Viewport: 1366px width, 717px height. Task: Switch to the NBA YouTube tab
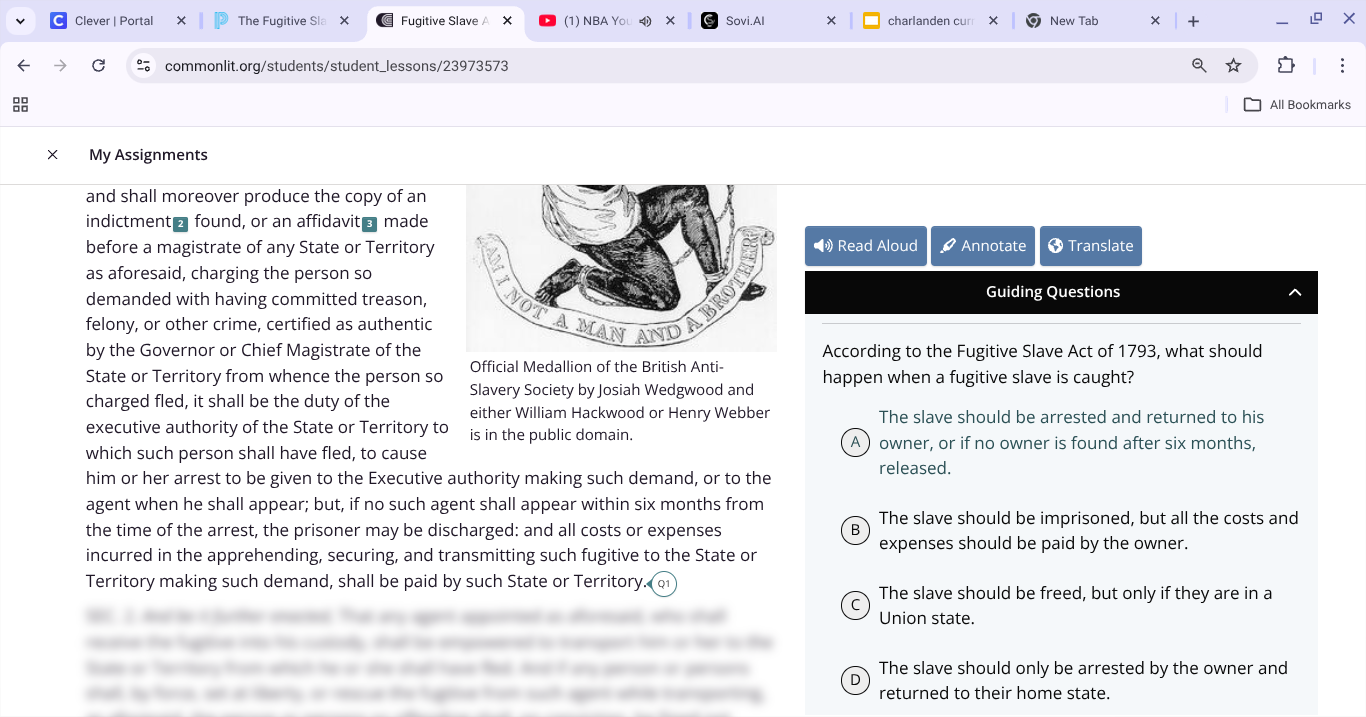(x=590, y=19)
